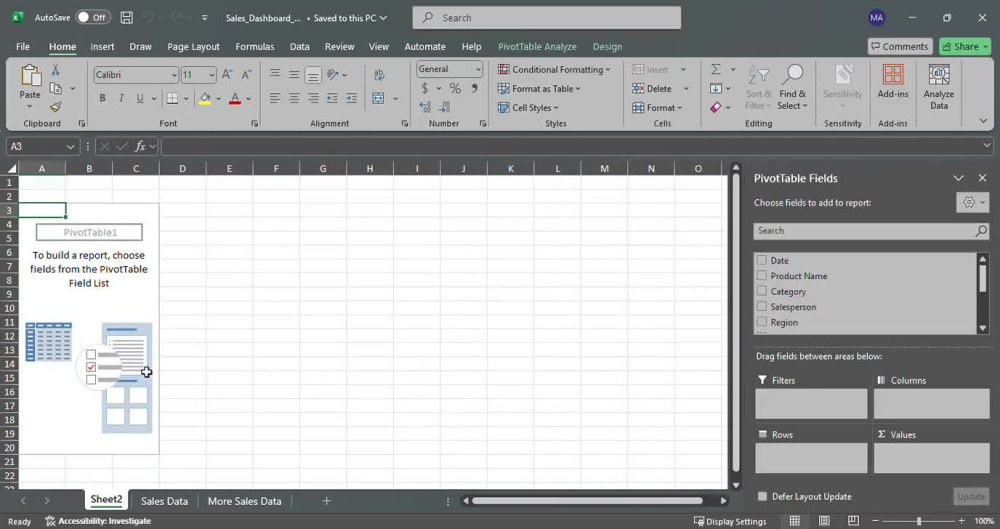This screenshot has width=1000, height=529.
Task: Open Display Settings in status bar
Action: coord(730,521)
